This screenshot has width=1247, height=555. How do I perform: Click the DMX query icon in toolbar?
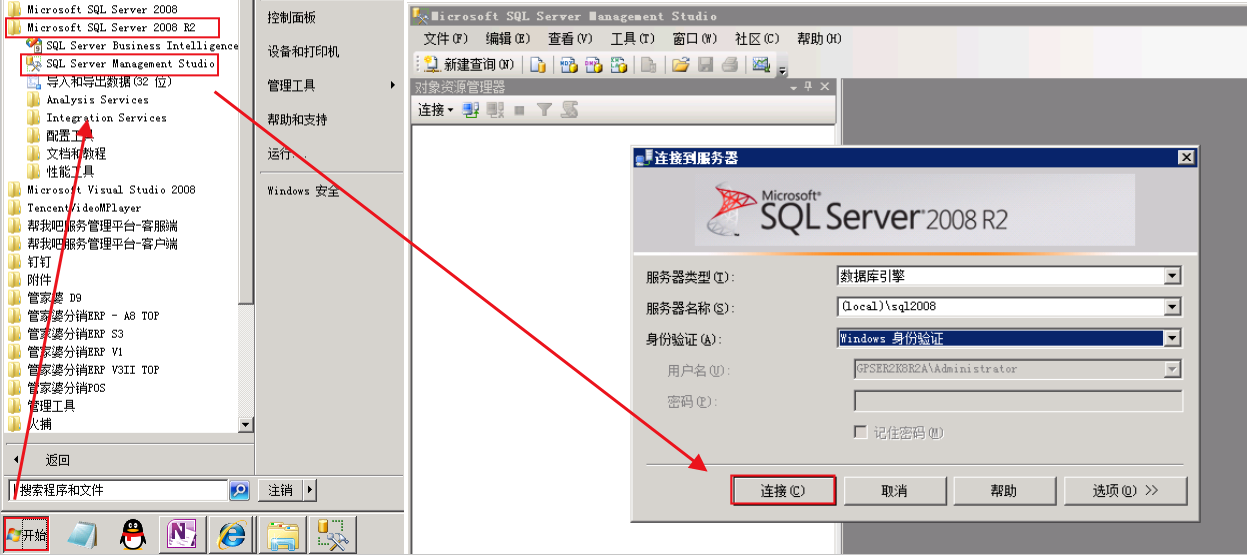pos(593,65)
